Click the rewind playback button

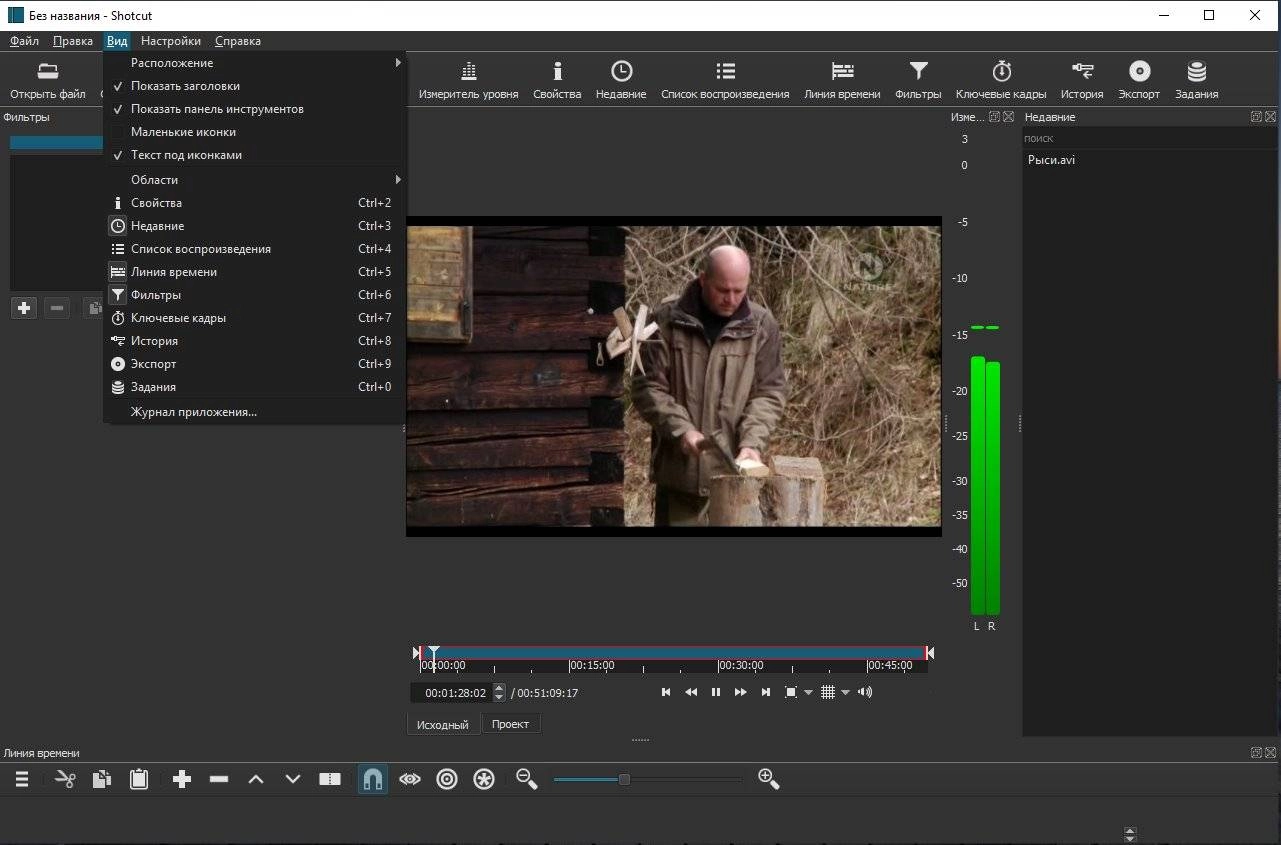coord(691,692)
